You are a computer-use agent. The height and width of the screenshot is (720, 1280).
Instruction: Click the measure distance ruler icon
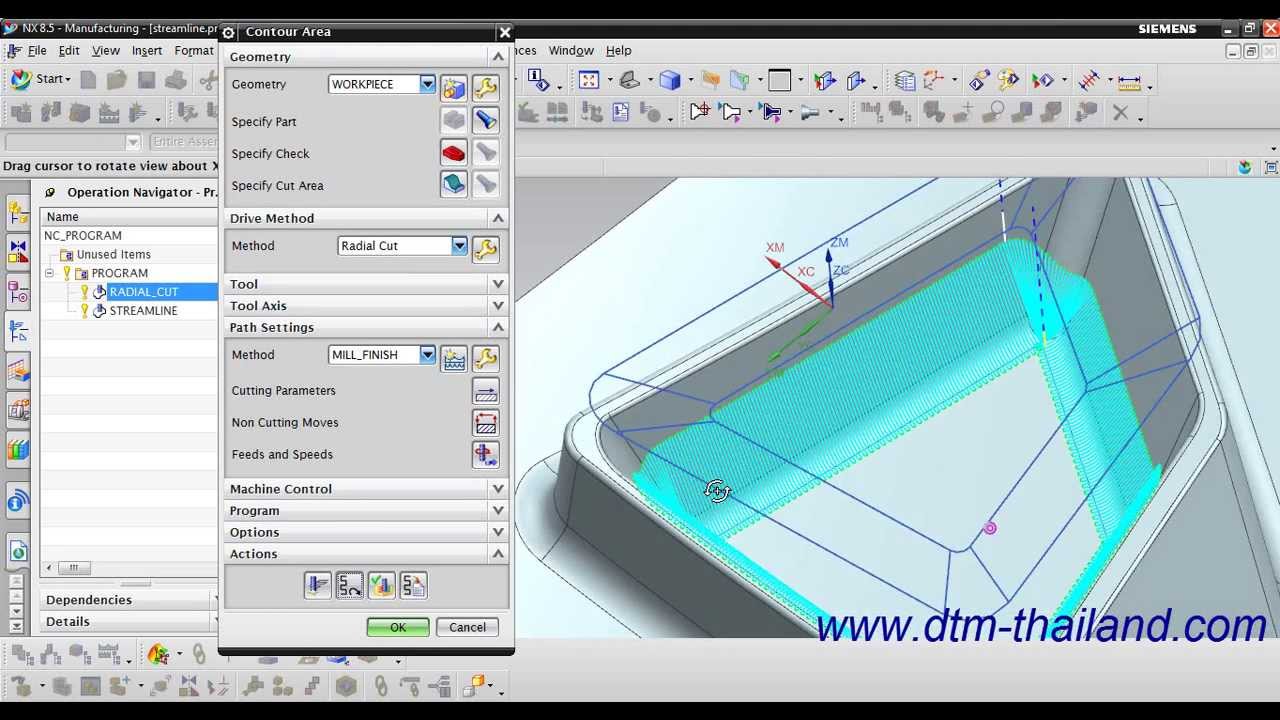[1130, 80]
